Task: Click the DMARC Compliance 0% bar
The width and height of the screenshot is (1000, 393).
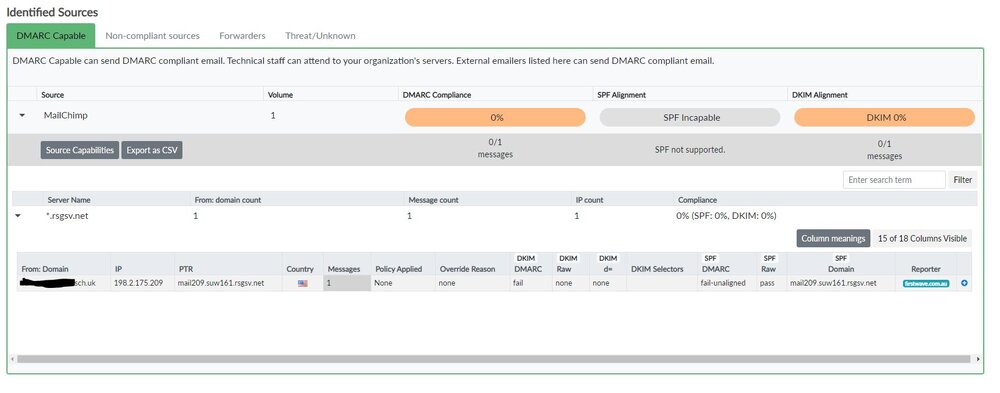Action: (x=495, y=117)
